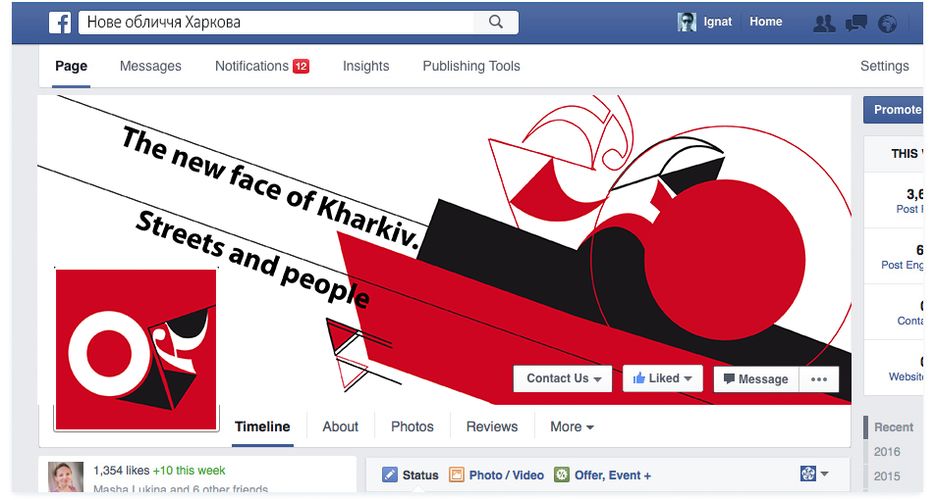Screen dimensions: 935x500
Task: Toggle the Liked button
Action: (662, 379)
